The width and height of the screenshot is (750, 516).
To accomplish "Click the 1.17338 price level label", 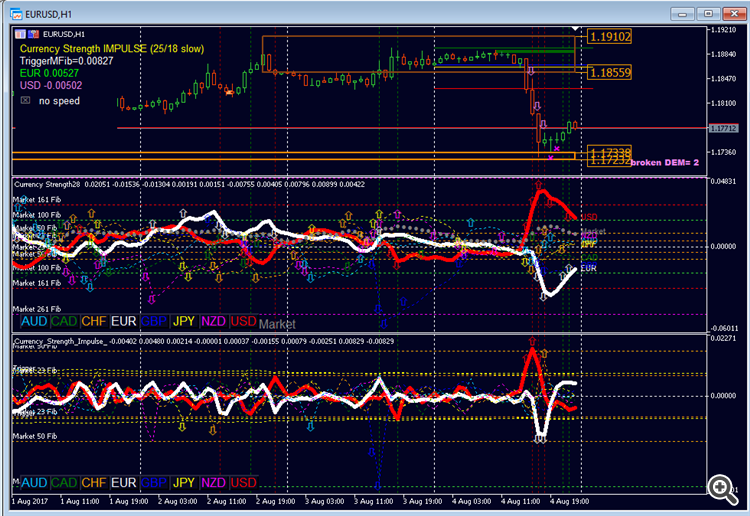I will 609,153.
